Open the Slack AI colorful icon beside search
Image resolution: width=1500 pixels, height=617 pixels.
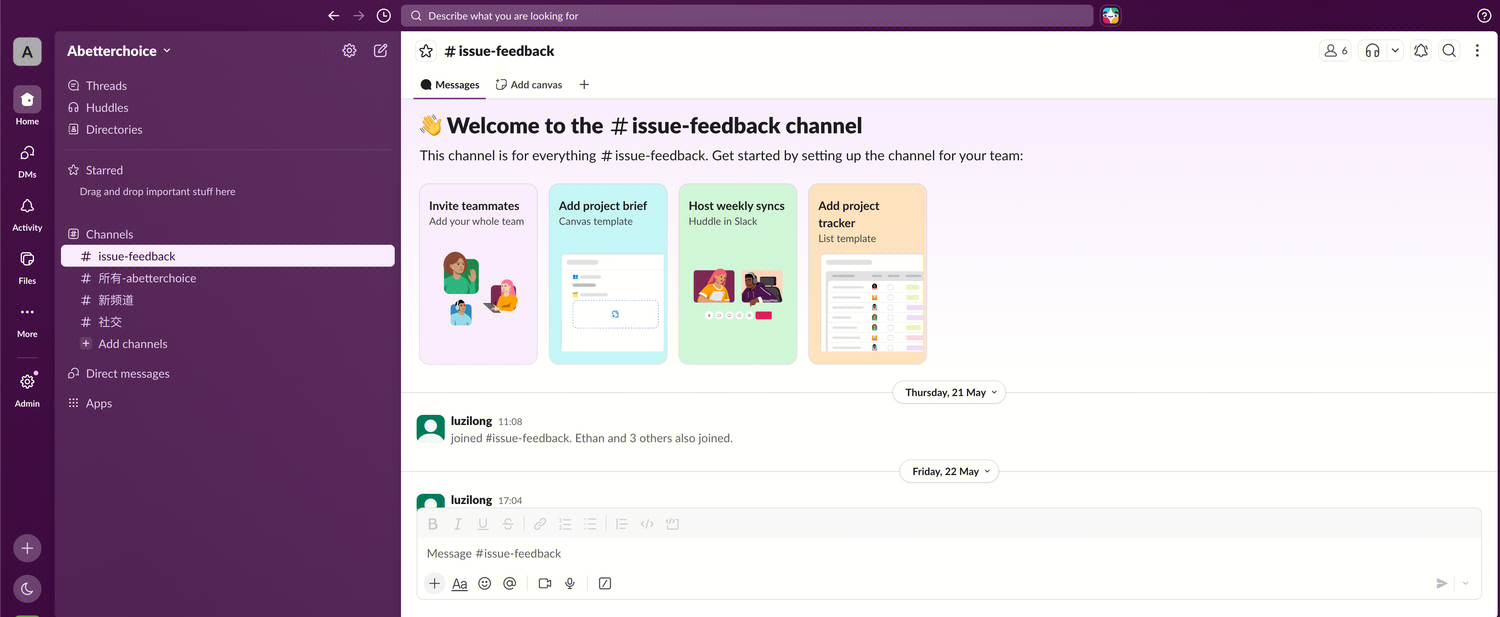tap(1110, 16)
